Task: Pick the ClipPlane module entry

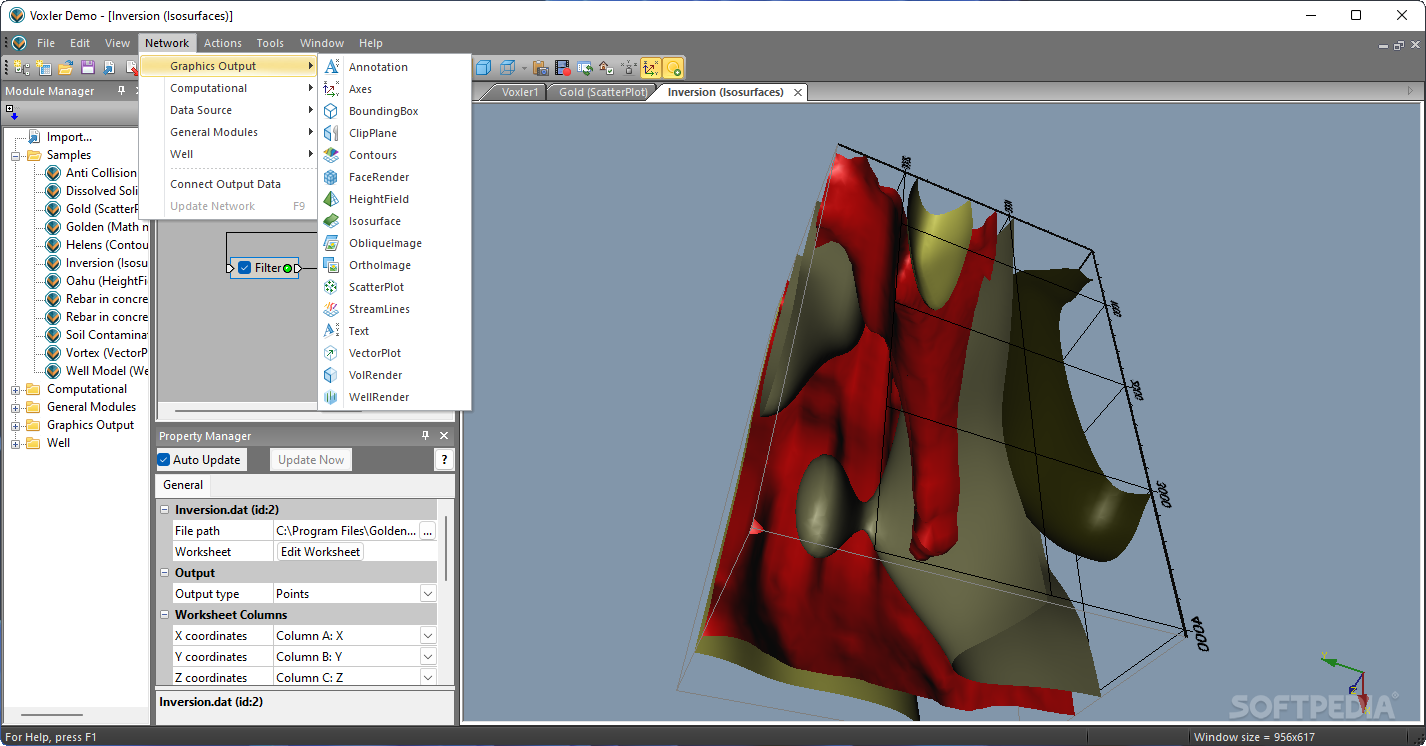Action: point(394,133)
